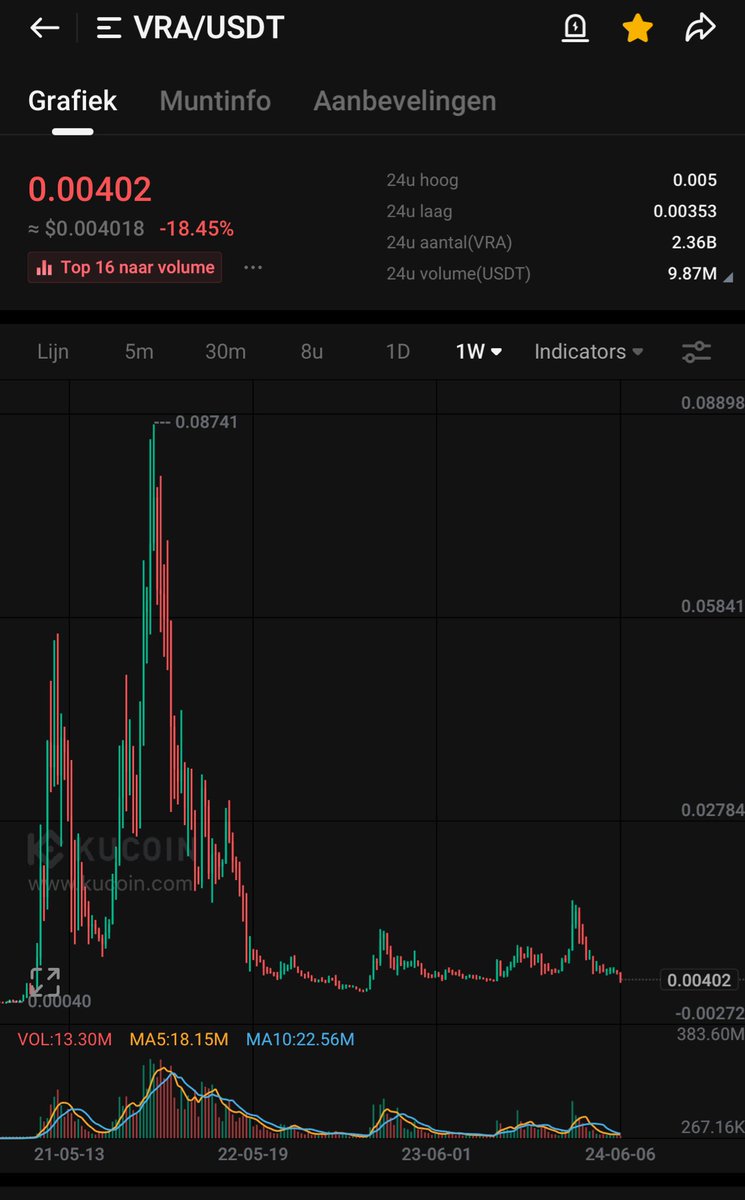
Task: Tap the 267.16K volume axis label
Action: tap(713, 1128)
